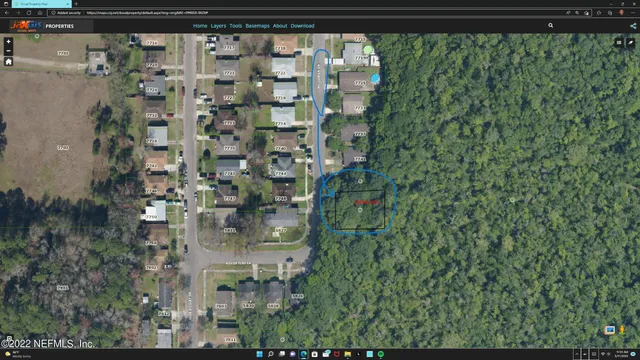The image size is (640, 360).
Task: Open the Layers menu
Action: click(x=218, y=26)
